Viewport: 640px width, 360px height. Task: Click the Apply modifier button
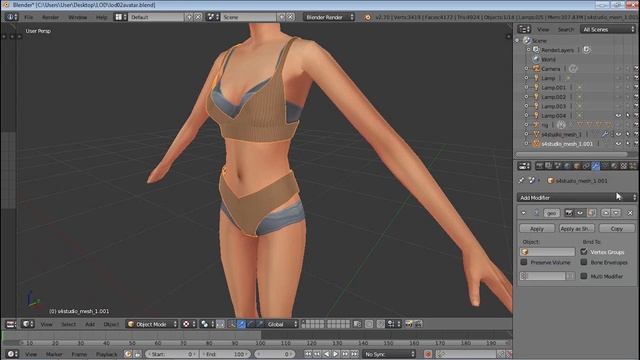pos(537,229)
